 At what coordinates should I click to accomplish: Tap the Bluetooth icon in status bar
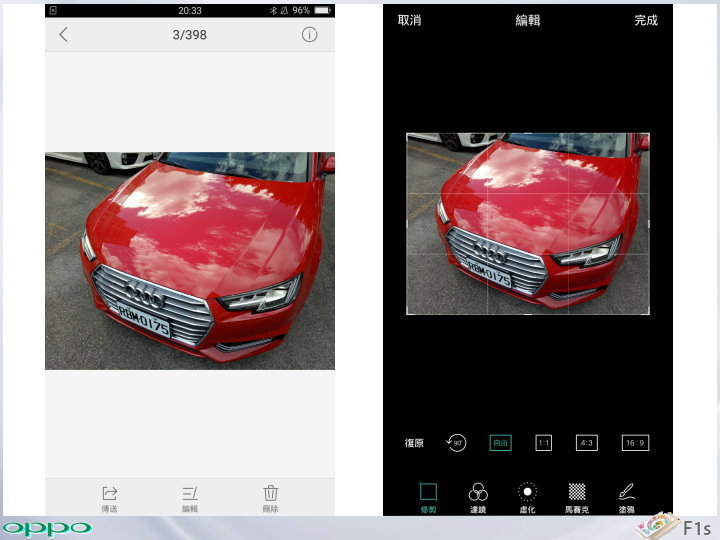(273, 10)
